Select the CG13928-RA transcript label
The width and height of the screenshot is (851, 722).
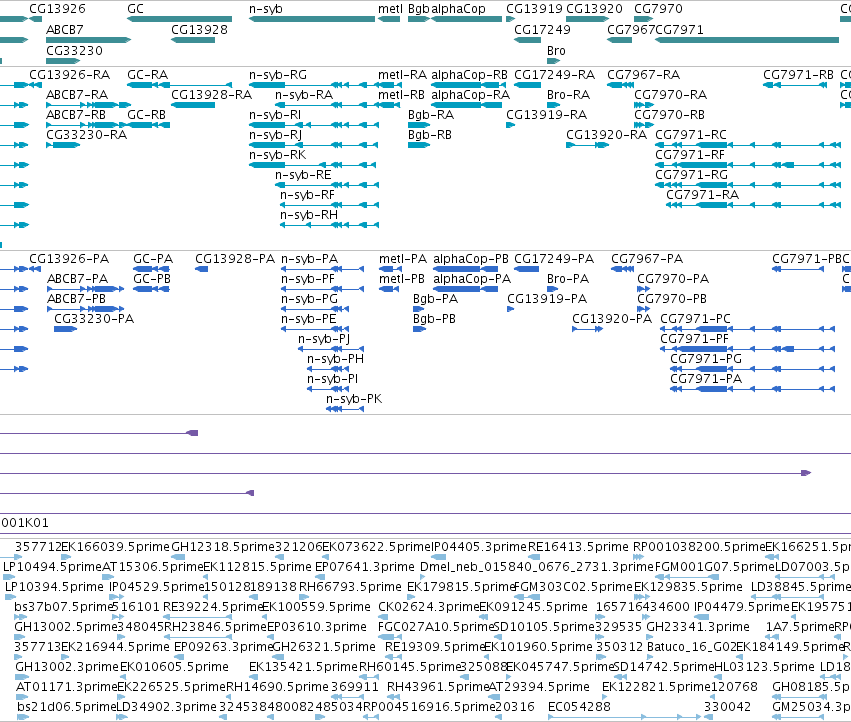coord(212,94)
